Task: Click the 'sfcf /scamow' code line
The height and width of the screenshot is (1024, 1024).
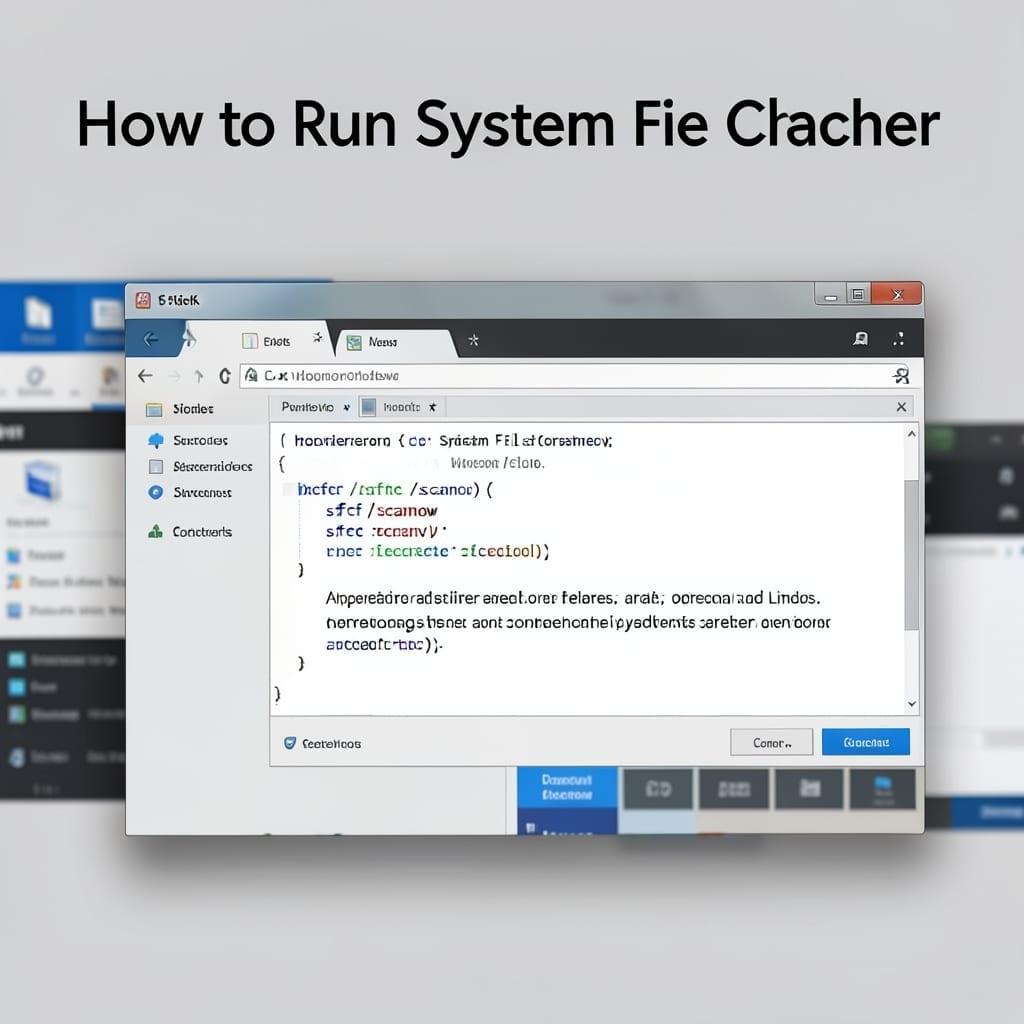Action: [381, 510]
